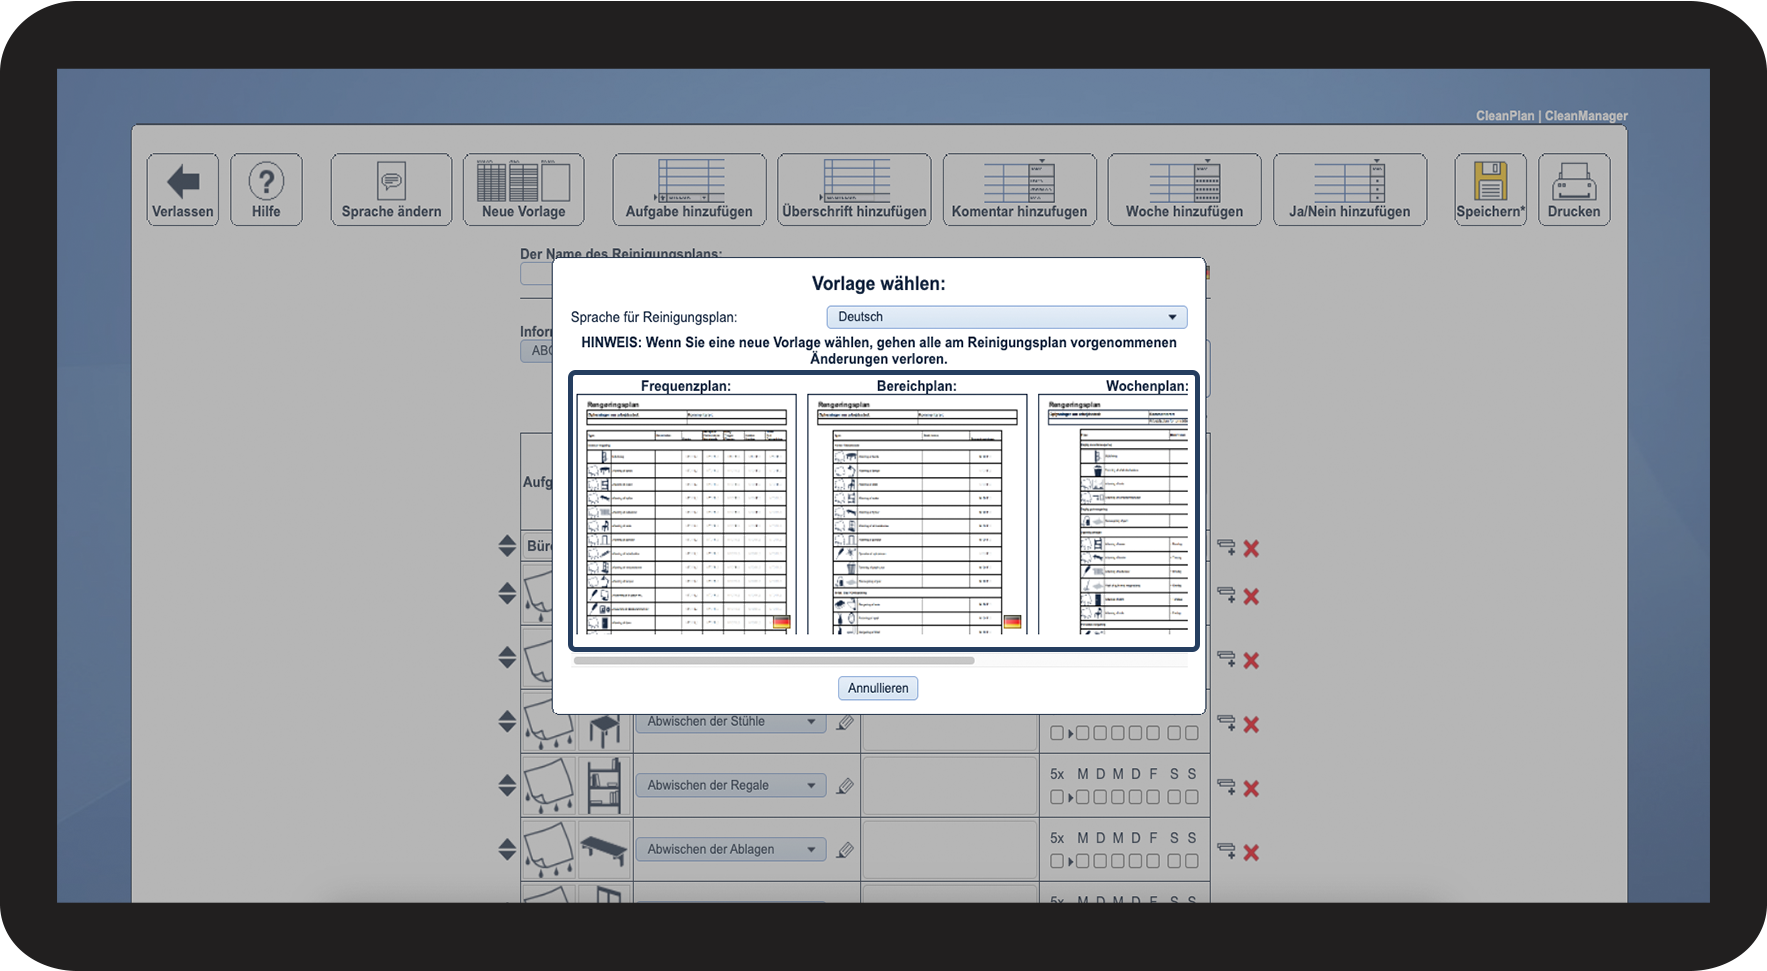Click the Drucken printer icon
The image size is (1767, 971).
tap(1573, 181)
